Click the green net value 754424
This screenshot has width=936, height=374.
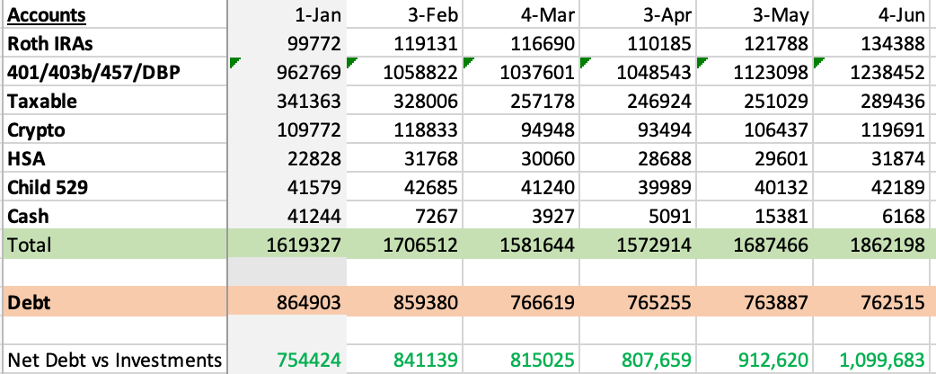coord(287,360)
